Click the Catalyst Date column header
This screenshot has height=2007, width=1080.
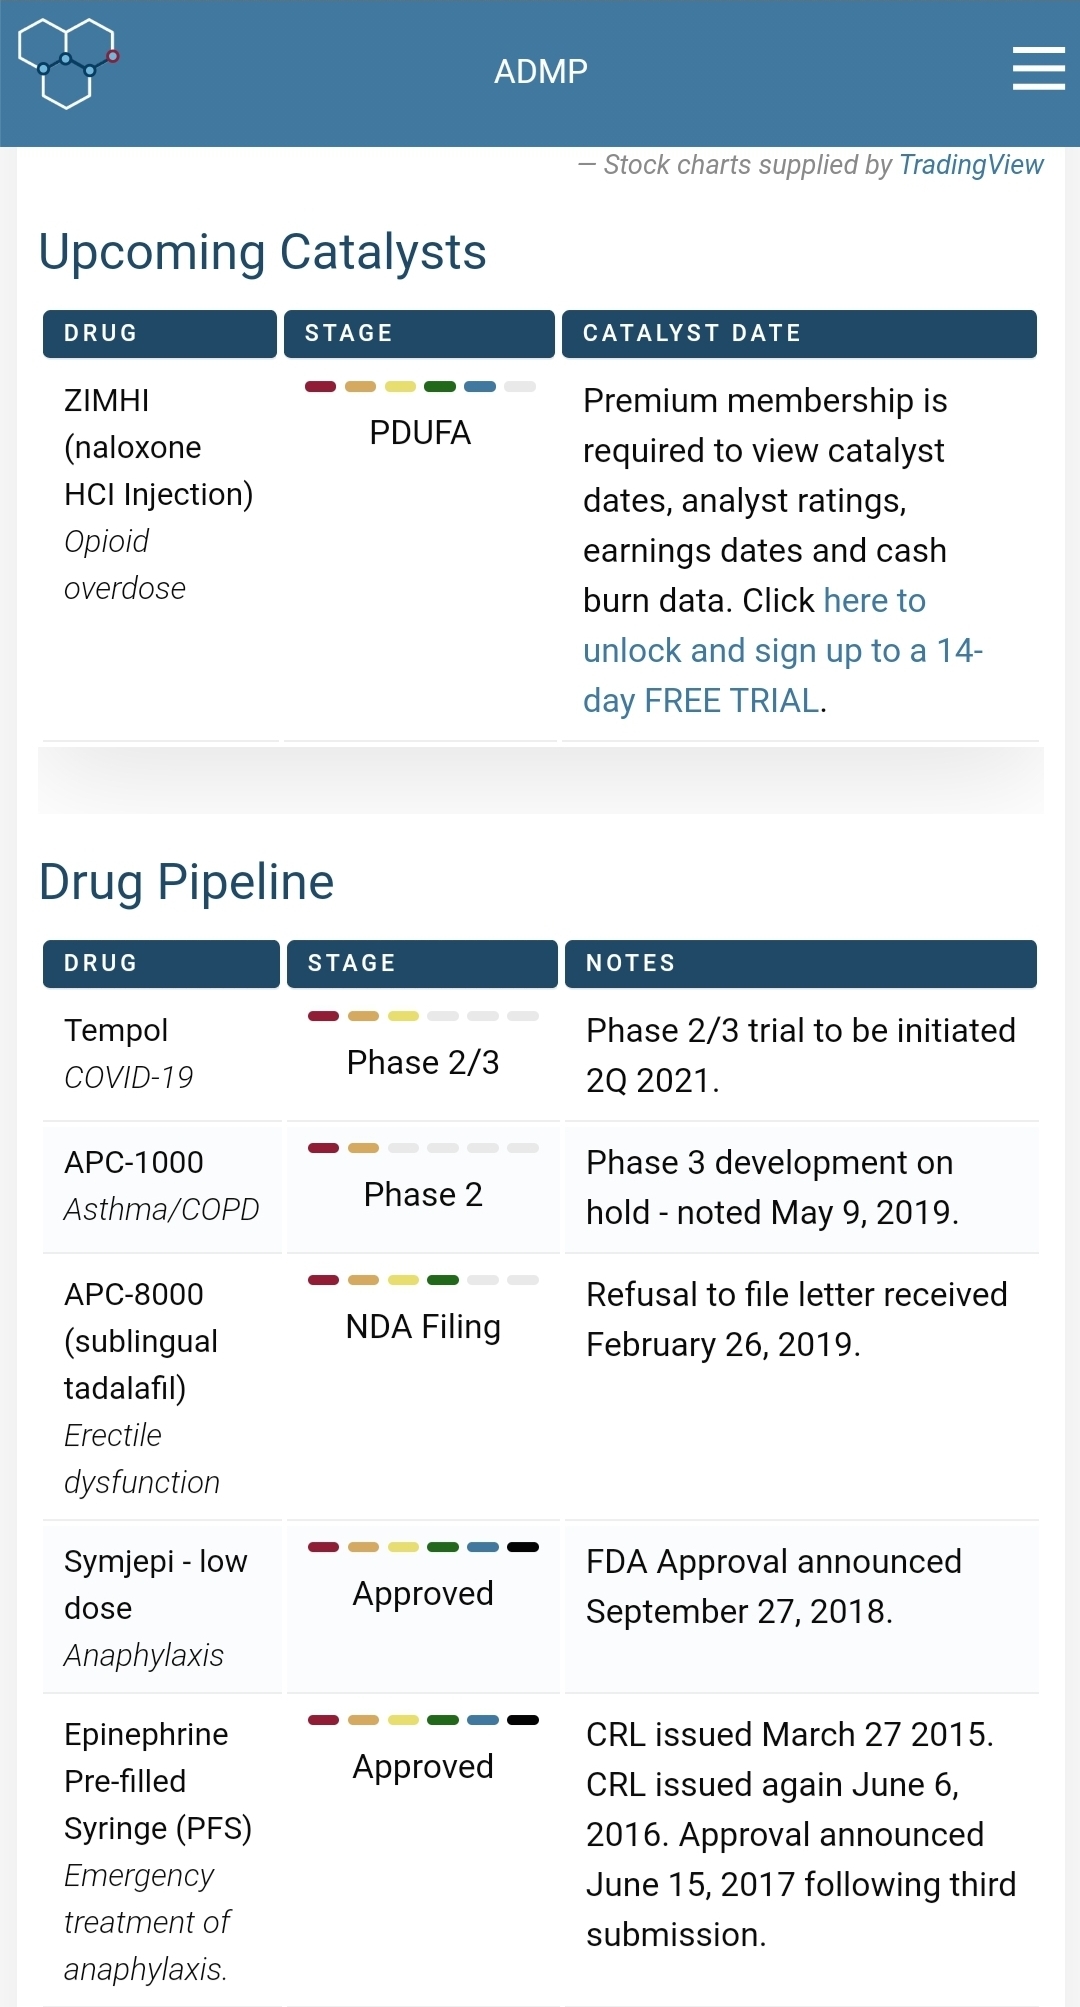pos(798,334)
